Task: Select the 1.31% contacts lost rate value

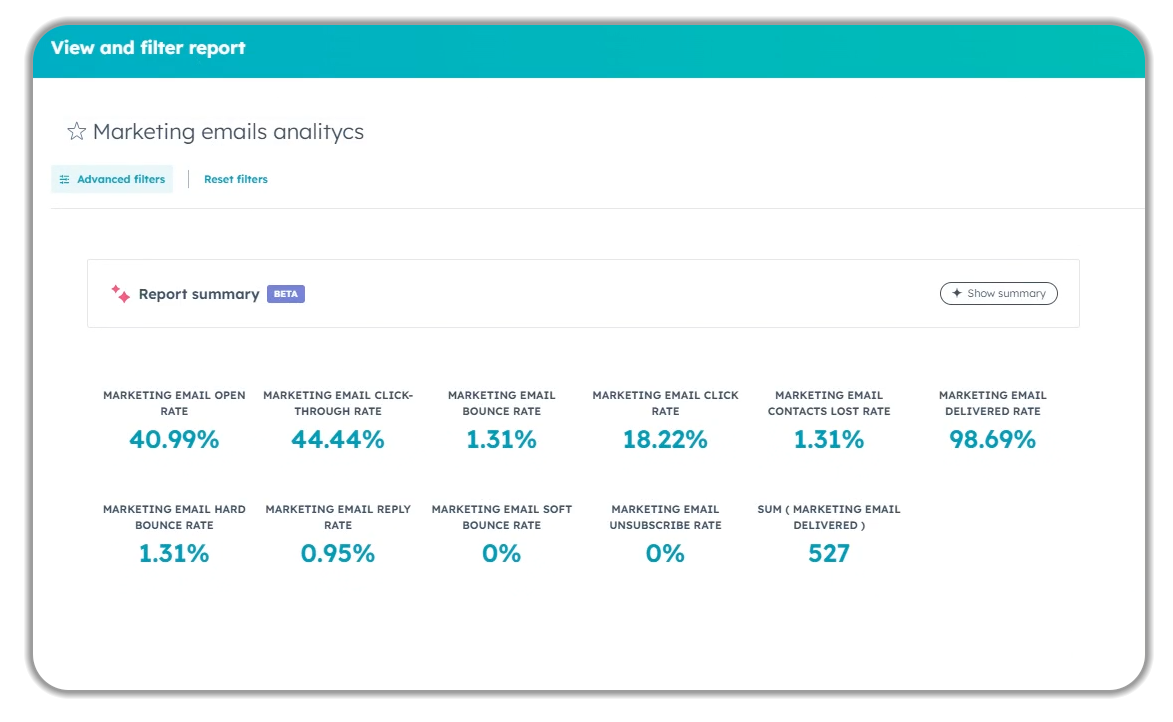Action: (x=829, y=439)
